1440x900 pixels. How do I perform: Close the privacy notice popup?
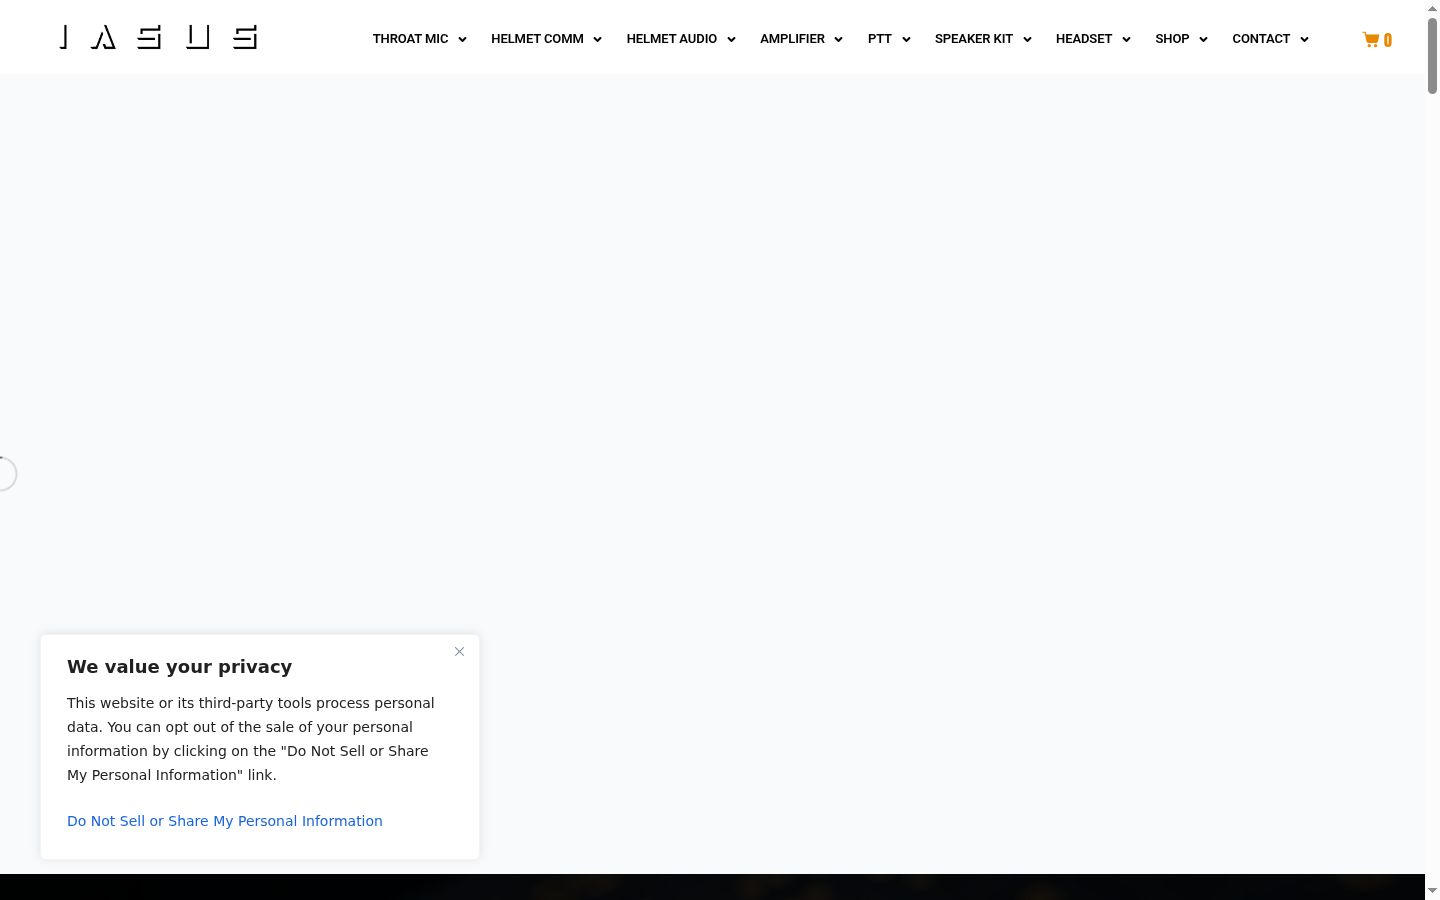(x=459, y=652)
